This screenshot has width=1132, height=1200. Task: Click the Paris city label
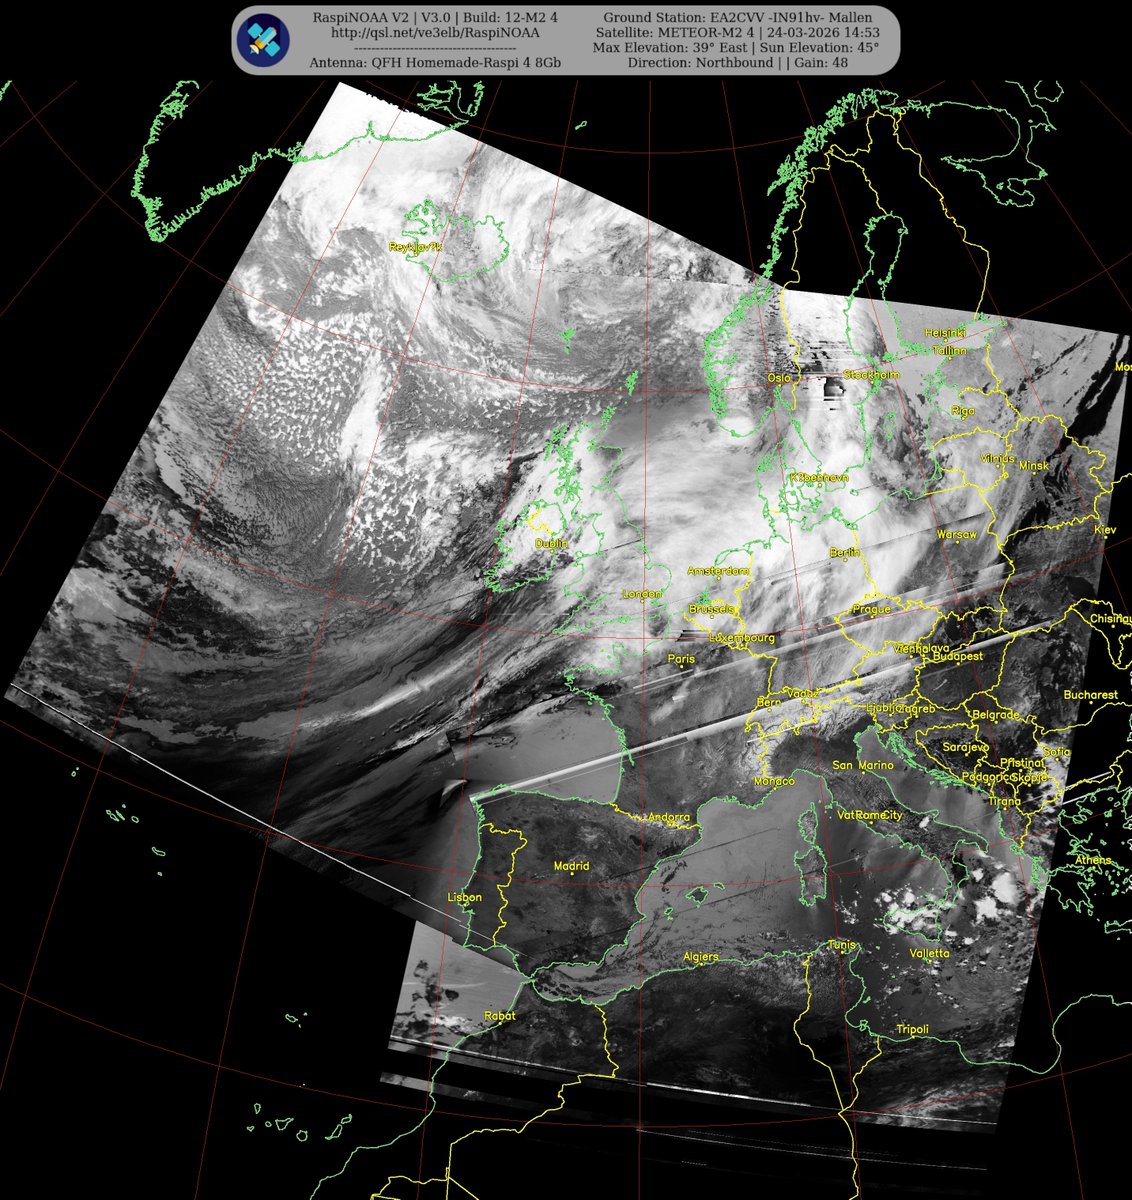[x=681, y=659]
